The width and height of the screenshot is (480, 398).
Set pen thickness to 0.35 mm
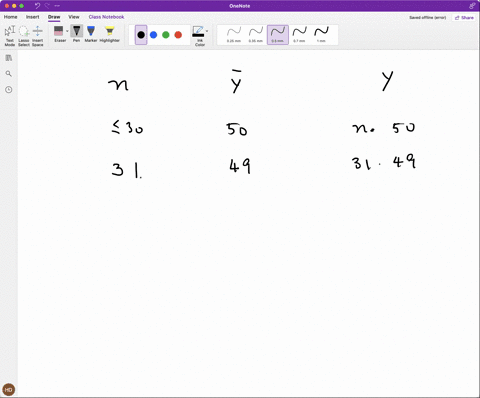(256, 35)
